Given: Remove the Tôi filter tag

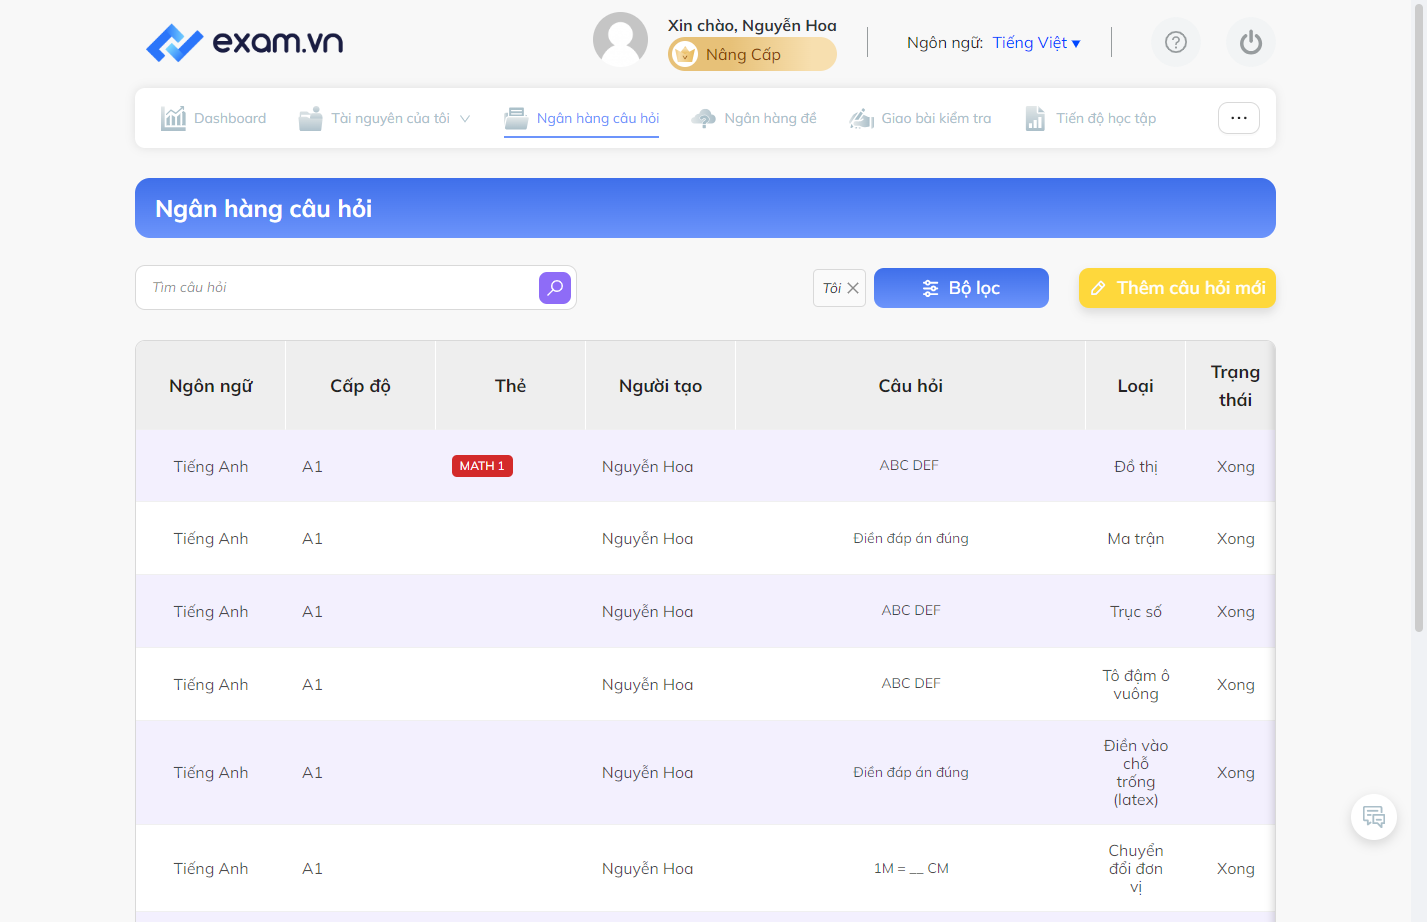Looking at the screenshot, I should coord(853,288).
